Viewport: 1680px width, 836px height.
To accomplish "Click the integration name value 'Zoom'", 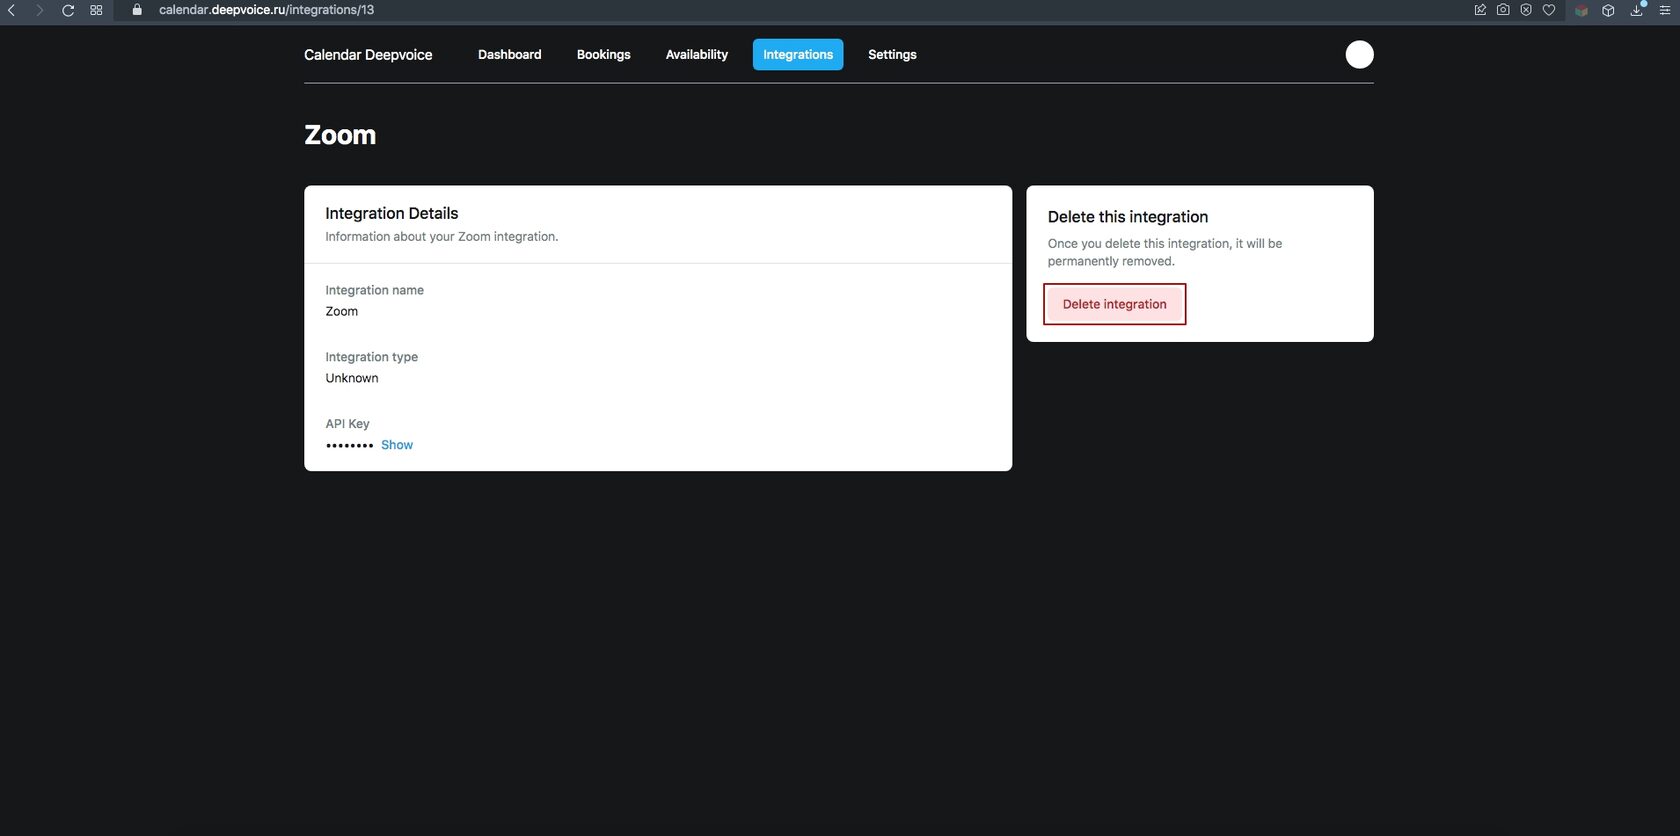I will click(x=342, y=311).
